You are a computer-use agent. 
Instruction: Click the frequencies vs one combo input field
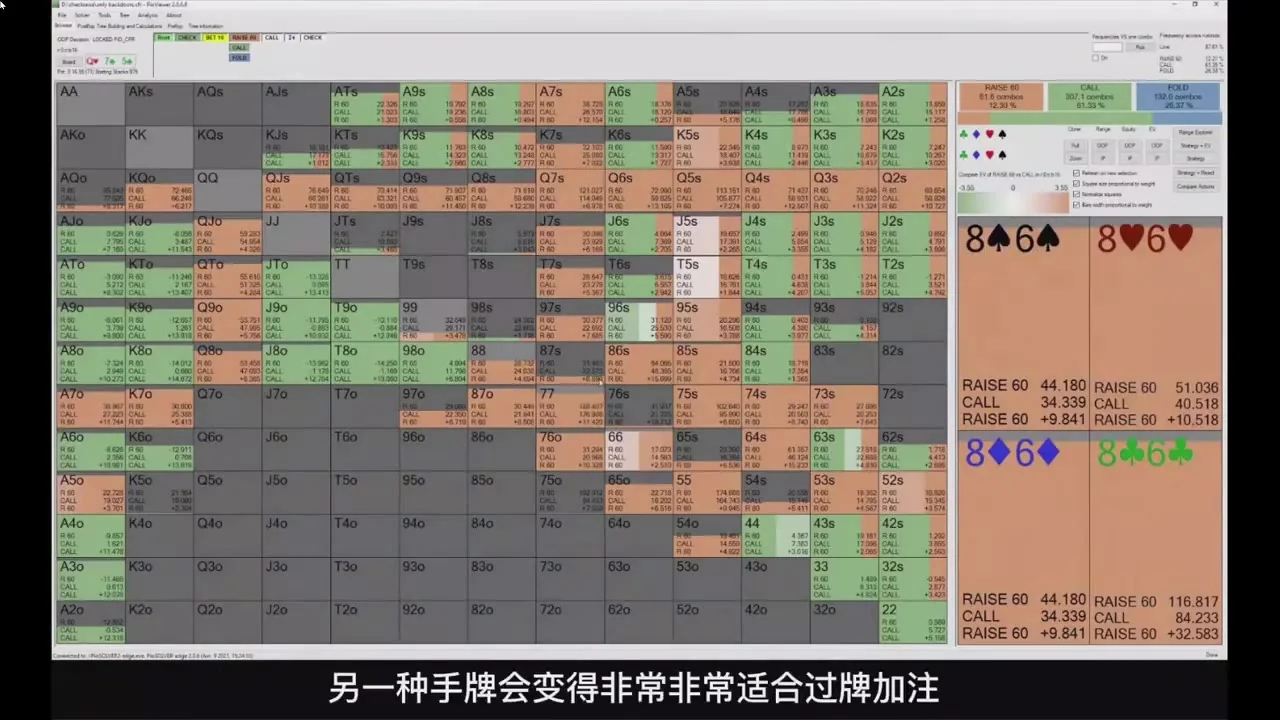point(1108,47)
